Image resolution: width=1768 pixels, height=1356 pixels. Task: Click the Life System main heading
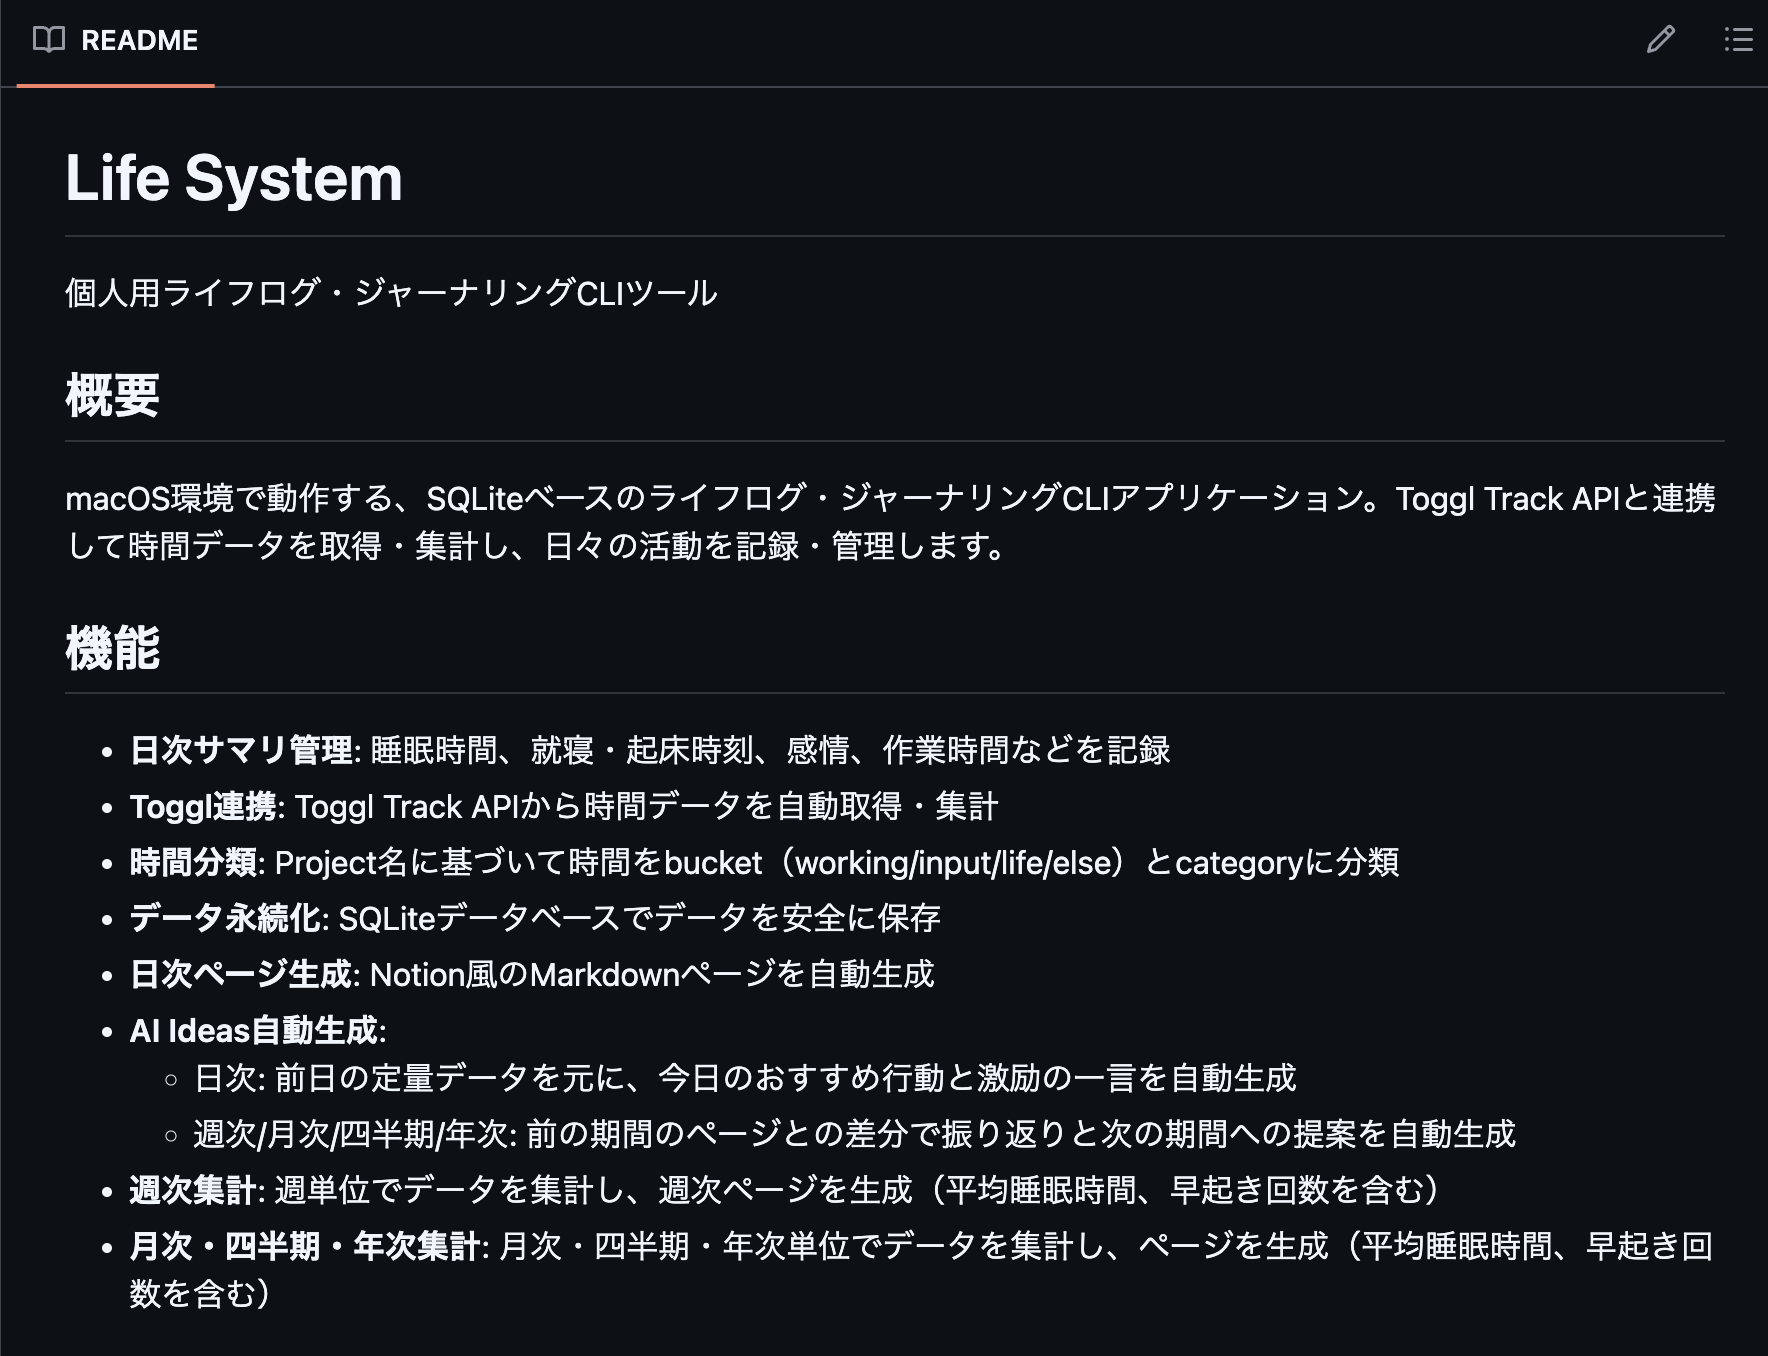[x=234, y=178]
